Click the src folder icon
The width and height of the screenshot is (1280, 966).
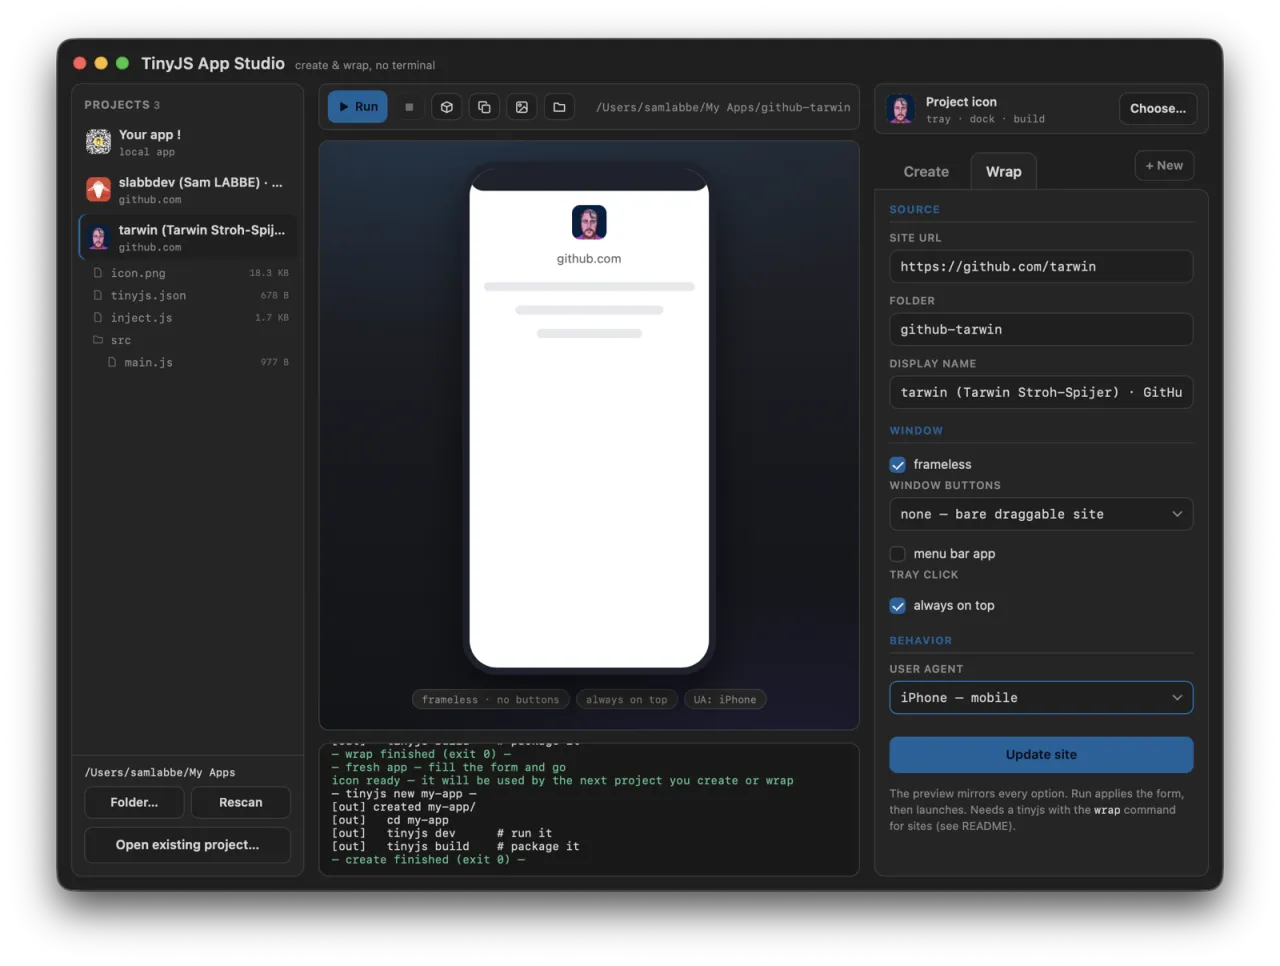click(98, 340)
